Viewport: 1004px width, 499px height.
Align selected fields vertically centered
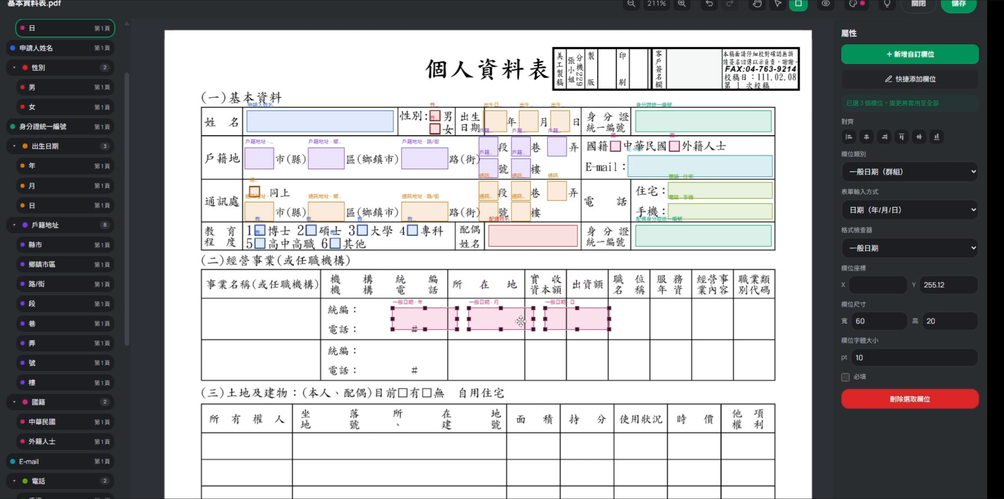919,136
